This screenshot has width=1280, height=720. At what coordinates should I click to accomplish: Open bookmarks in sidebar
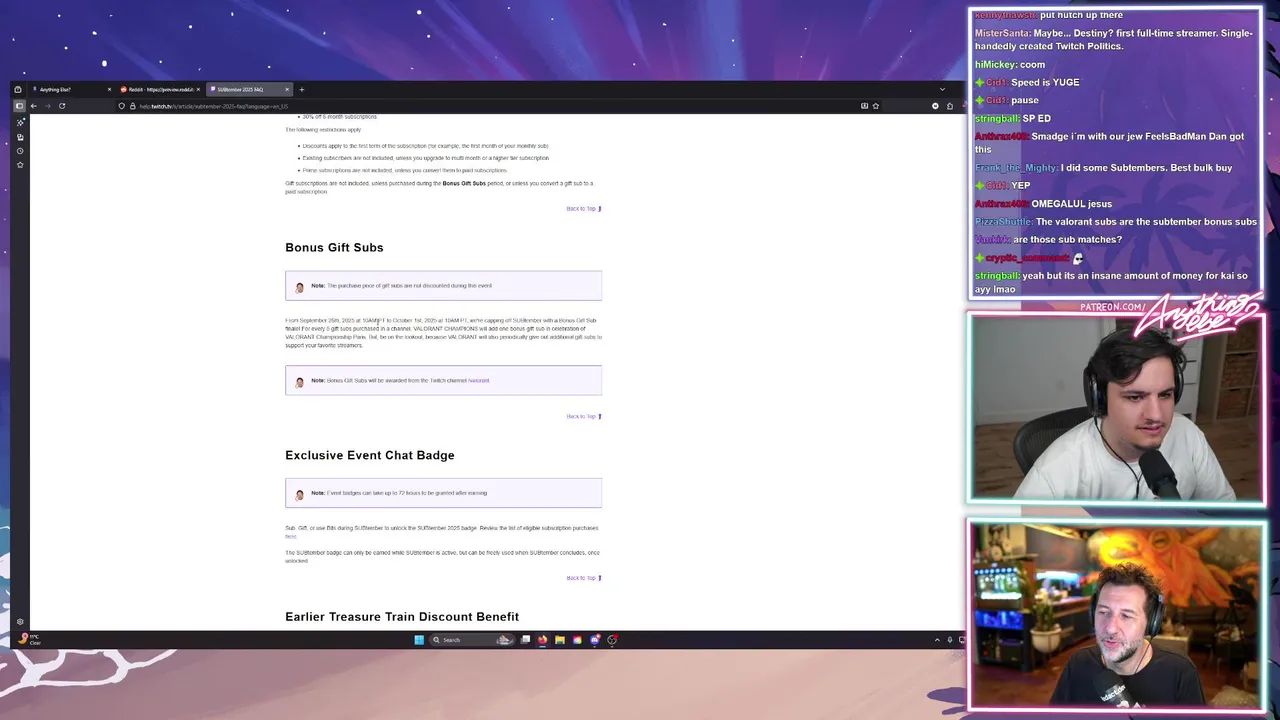(20, 165)
